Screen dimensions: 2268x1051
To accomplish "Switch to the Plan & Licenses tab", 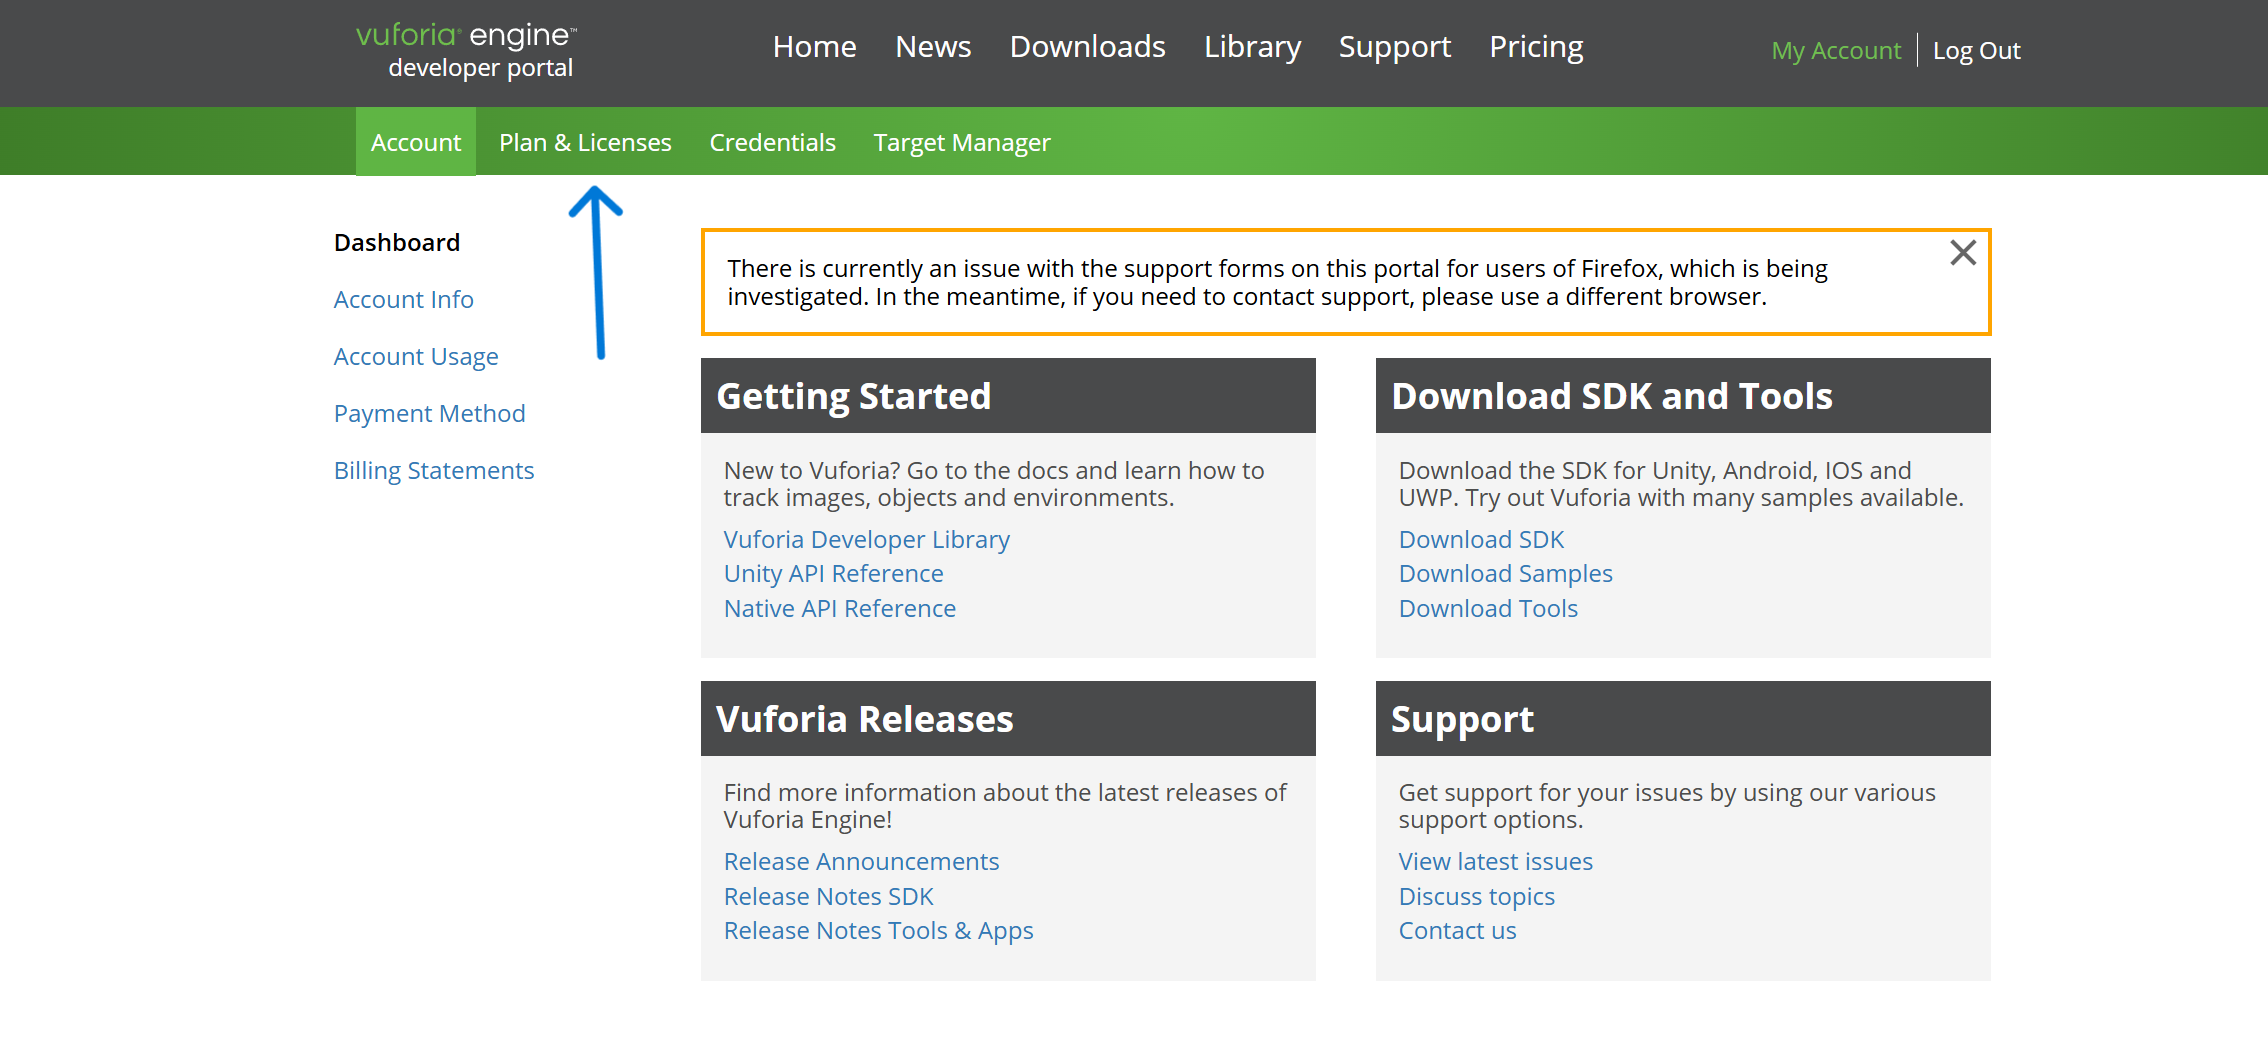I will click(x=585, y=142).
